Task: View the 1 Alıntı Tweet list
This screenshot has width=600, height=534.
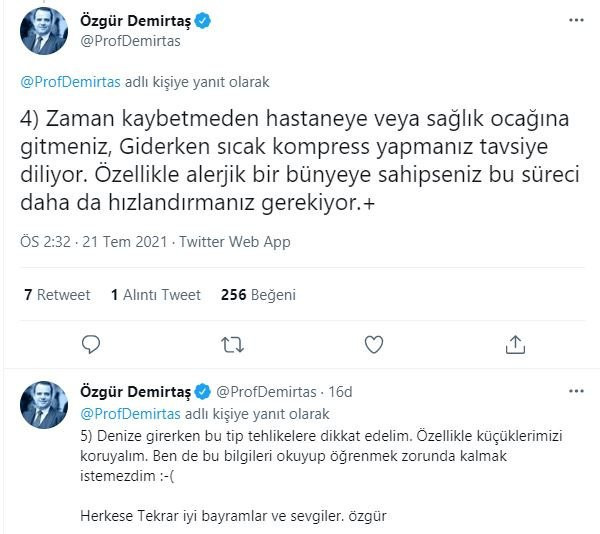Action: [x=156, y=295]
